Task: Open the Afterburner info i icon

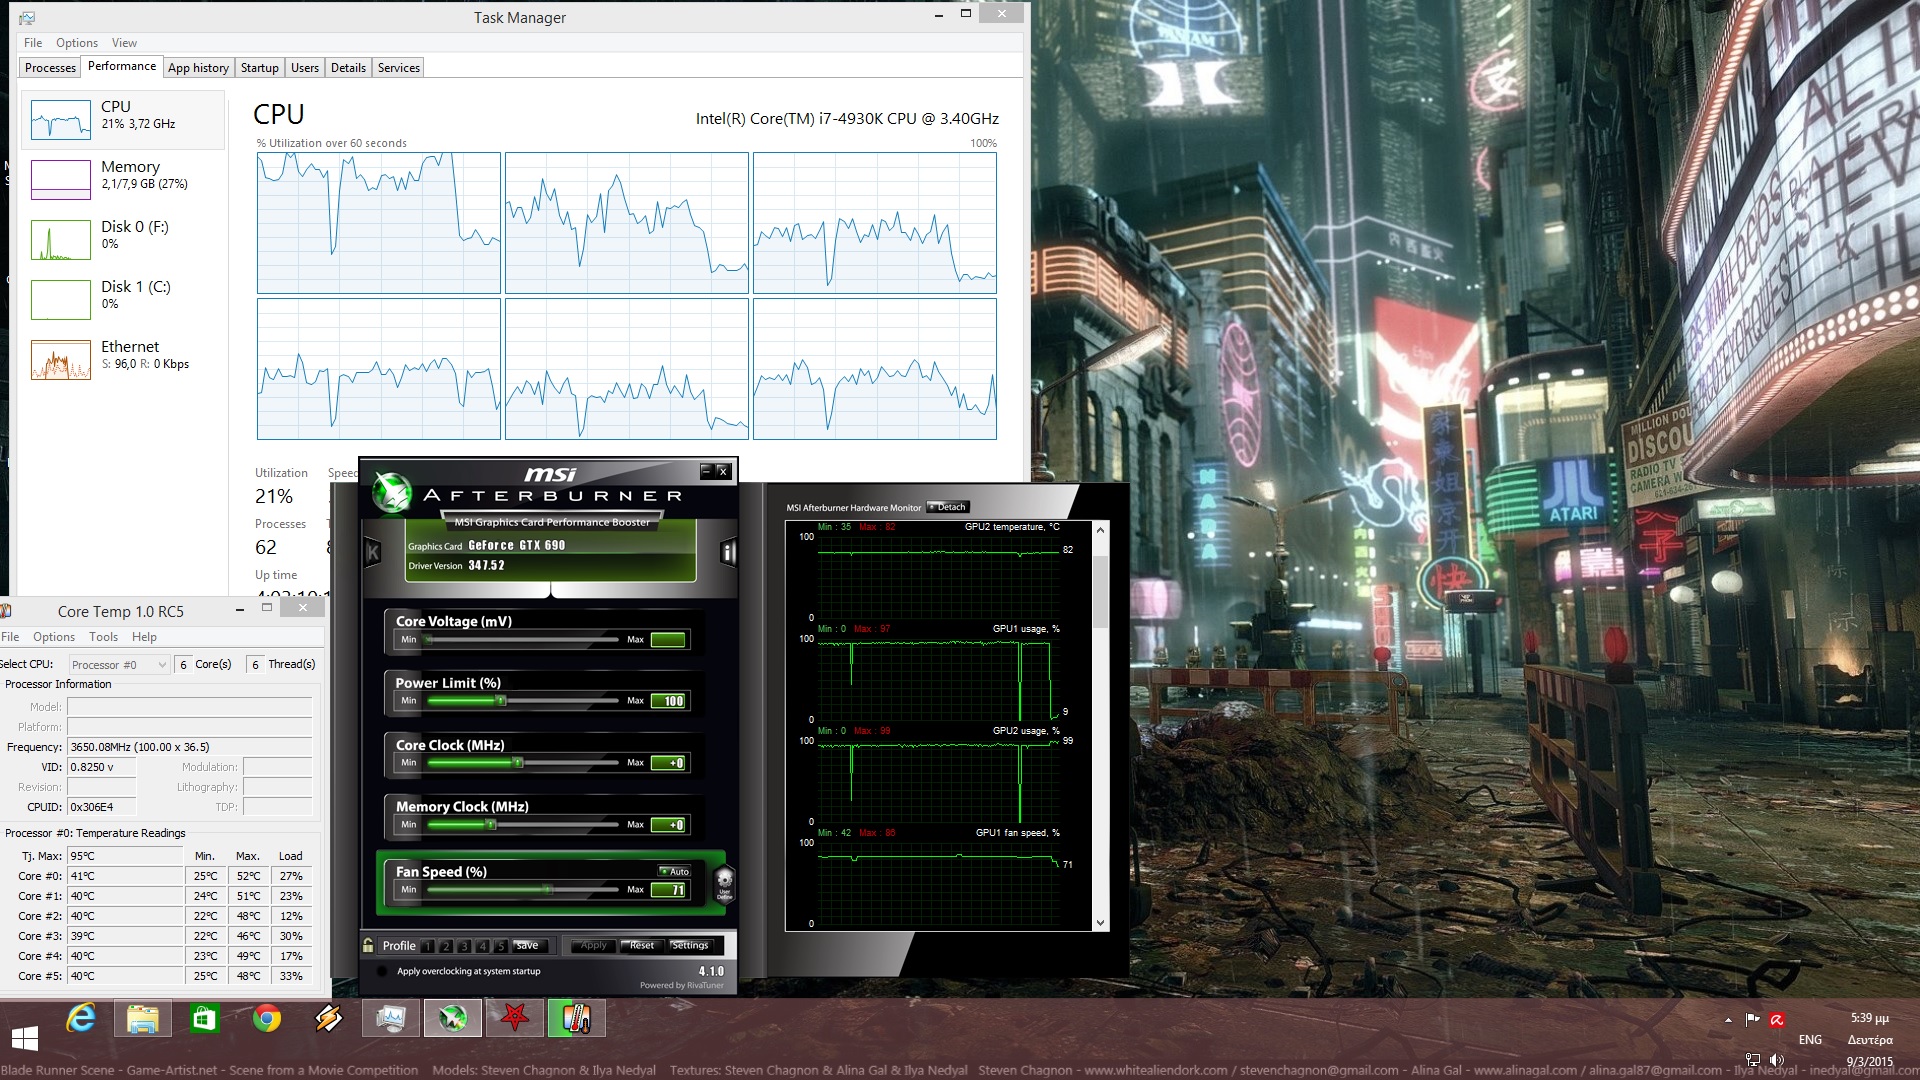Action: pos(728,552)
